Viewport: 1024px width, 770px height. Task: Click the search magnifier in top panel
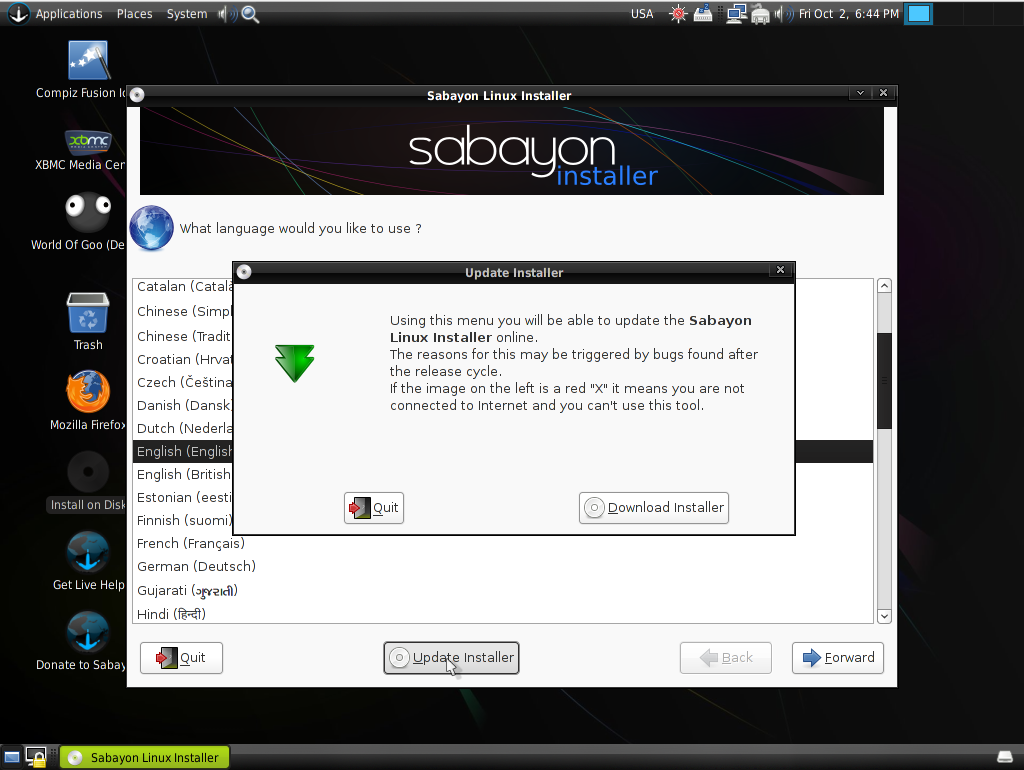click(250, 14)
